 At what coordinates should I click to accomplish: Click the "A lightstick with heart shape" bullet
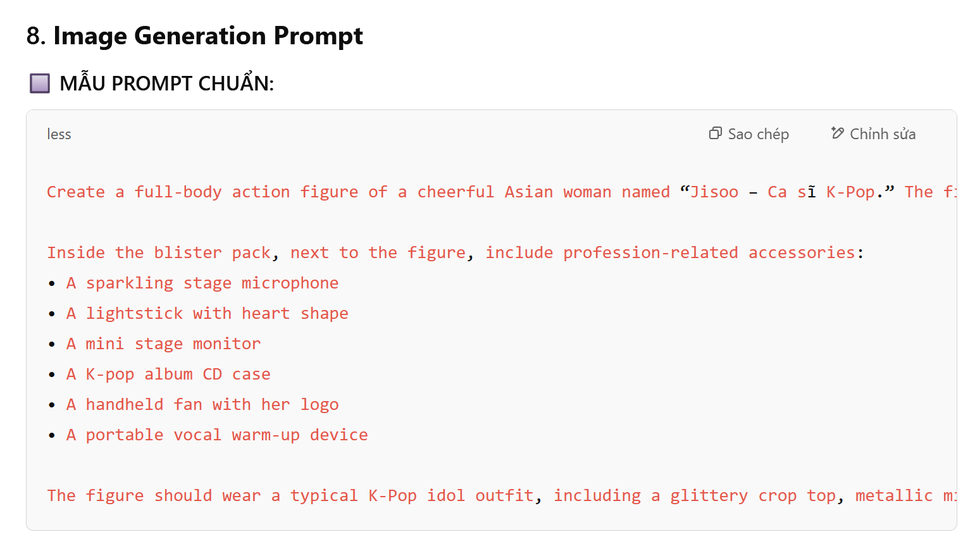pos(207,313)
